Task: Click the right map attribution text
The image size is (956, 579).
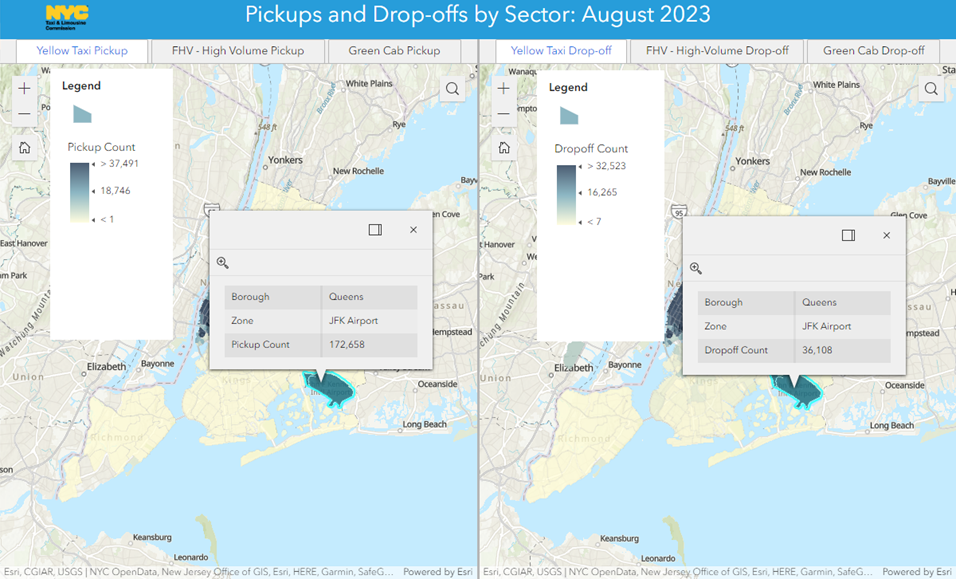Action: [x=678, y=572]
